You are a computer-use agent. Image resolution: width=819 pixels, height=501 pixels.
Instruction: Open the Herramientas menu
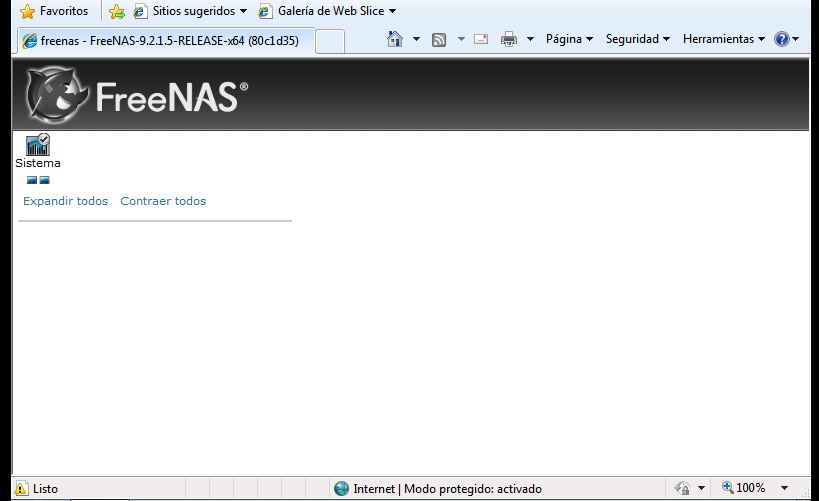pos(723,39)
